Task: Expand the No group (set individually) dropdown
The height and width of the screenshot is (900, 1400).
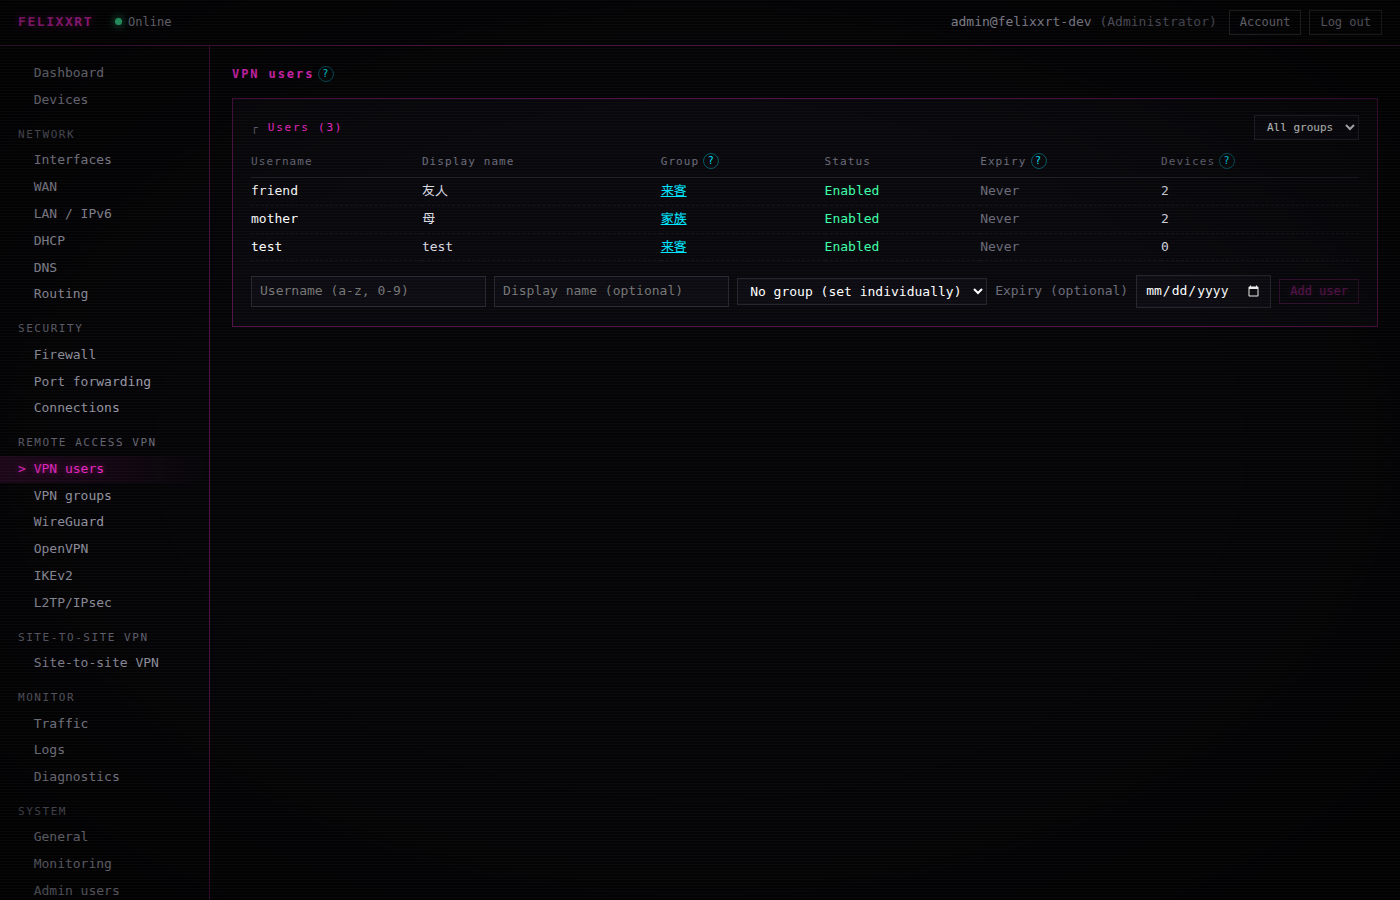Action: point(862,291)
